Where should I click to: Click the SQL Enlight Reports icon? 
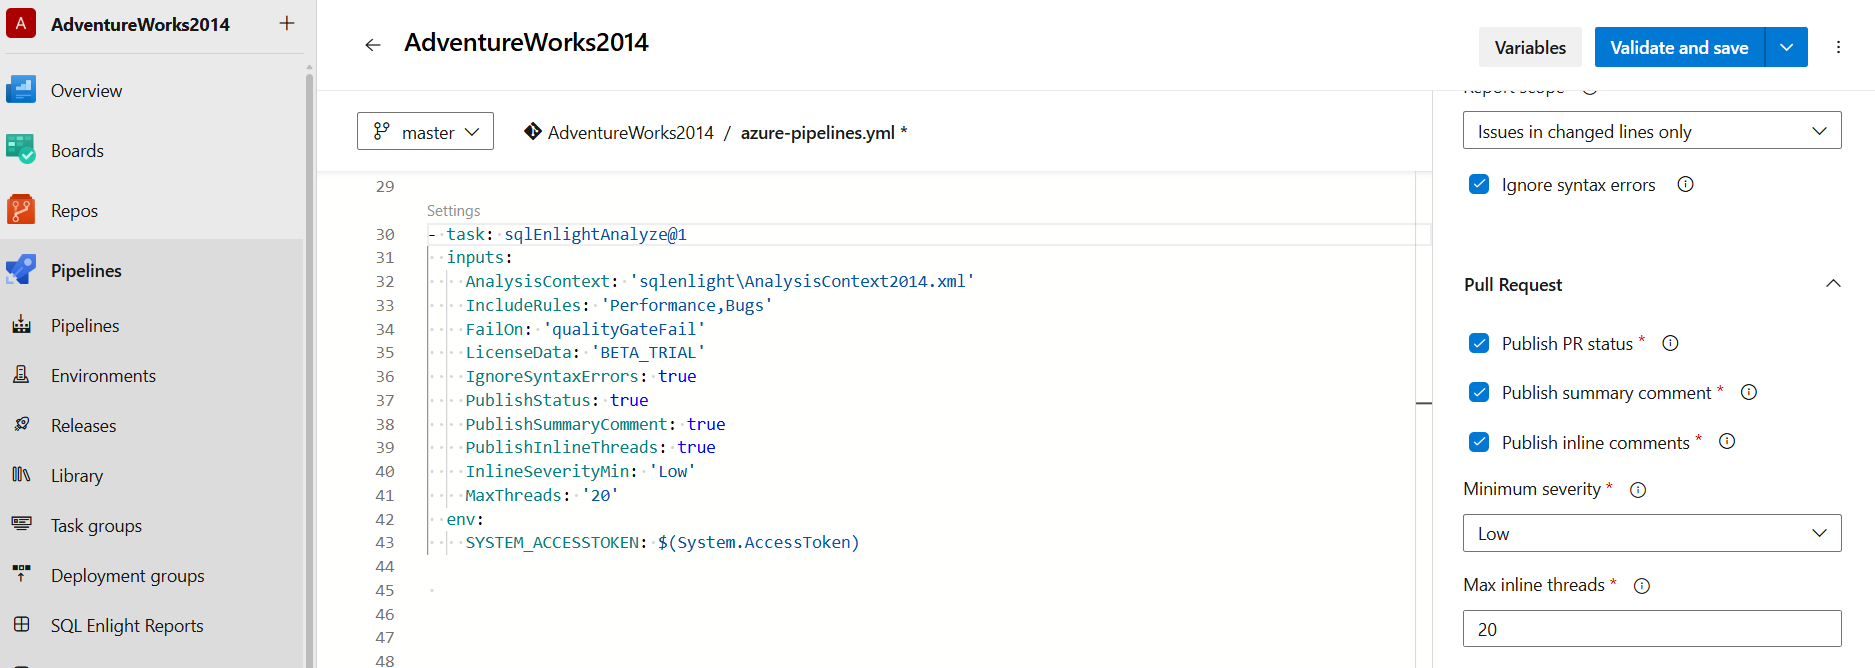coord(21,625)
